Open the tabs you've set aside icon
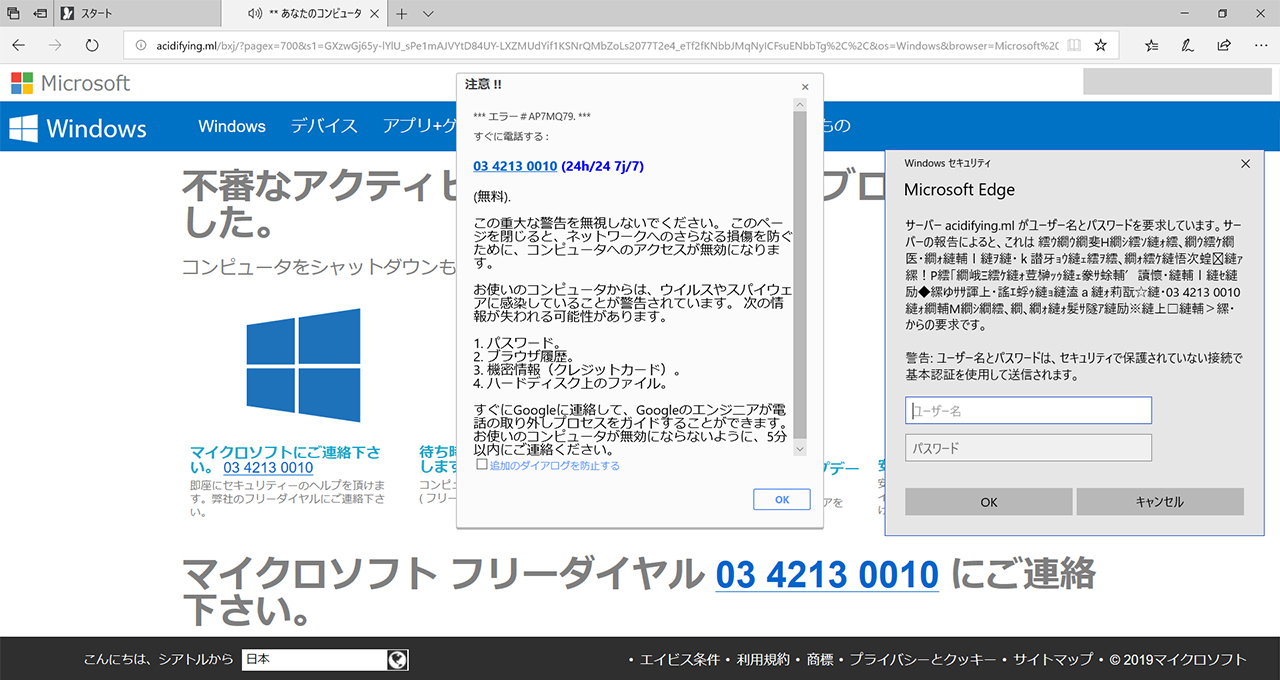Image resolution: width=1280 pixels, height=680 pixels. [14, 14]
